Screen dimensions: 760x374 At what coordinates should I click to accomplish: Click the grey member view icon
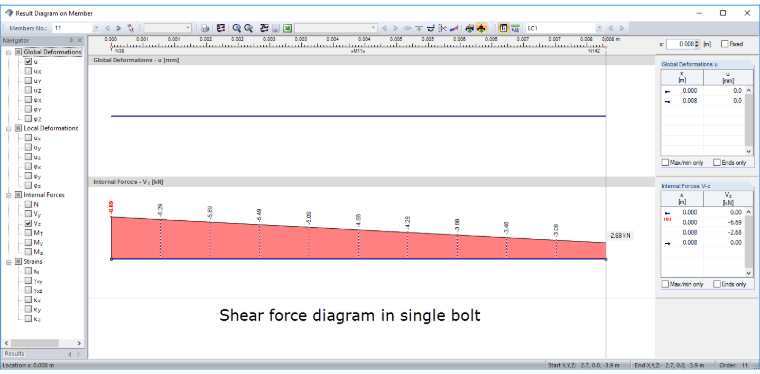[469, 28]
